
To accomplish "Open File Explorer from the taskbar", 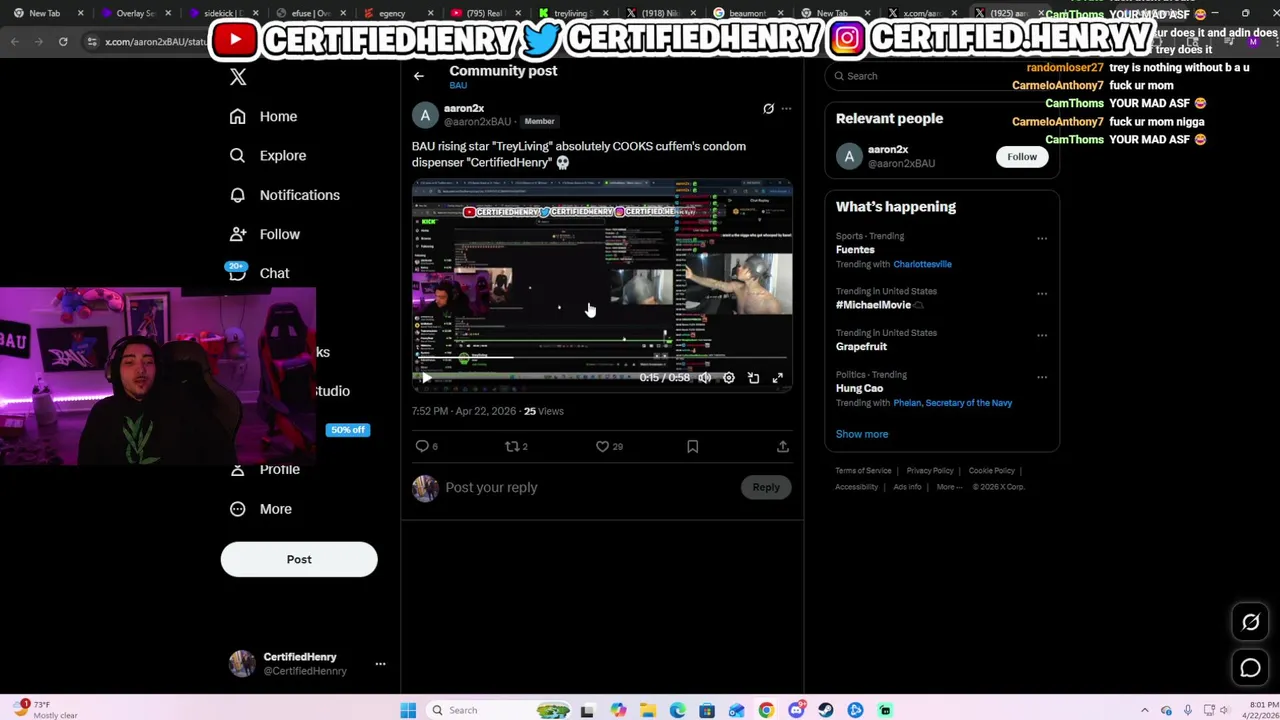I will (648, 710).
